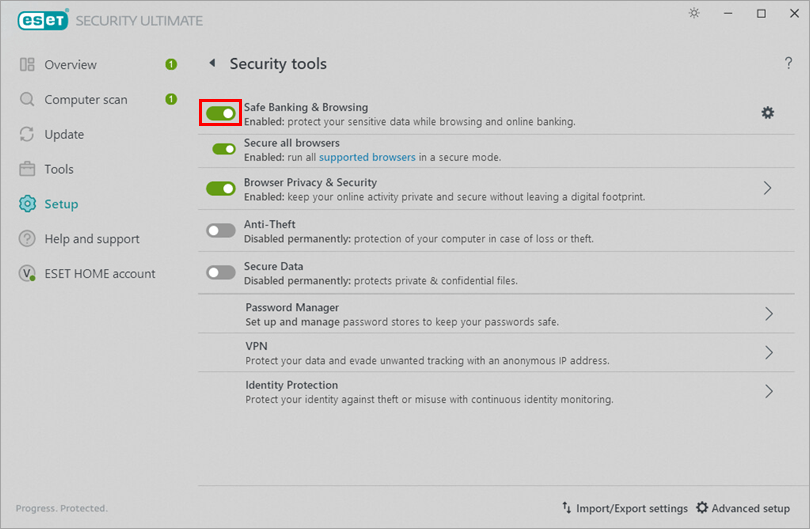Screen dimensions: 810x529
Task: Disable Safe Banking & Browsing toggle
Action: [221, 113]
